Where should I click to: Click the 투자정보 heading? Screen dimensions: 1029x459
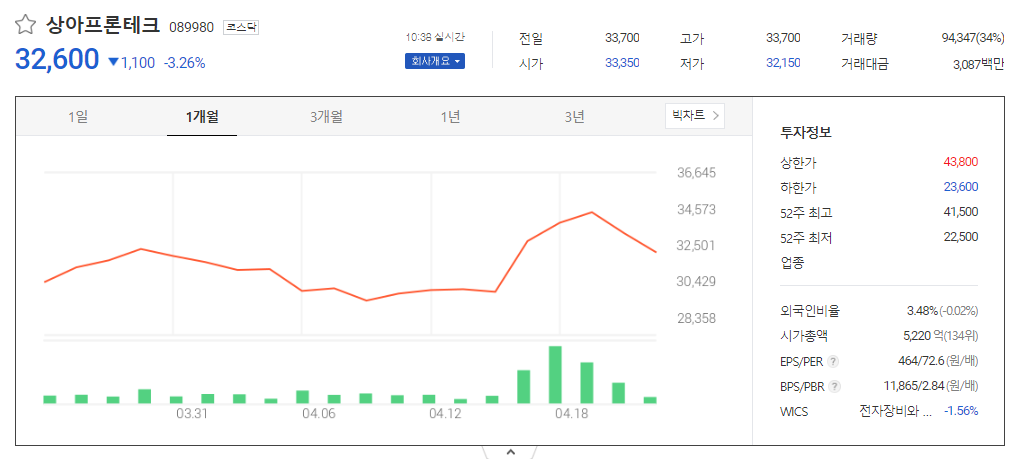click(x=806, y=133)
